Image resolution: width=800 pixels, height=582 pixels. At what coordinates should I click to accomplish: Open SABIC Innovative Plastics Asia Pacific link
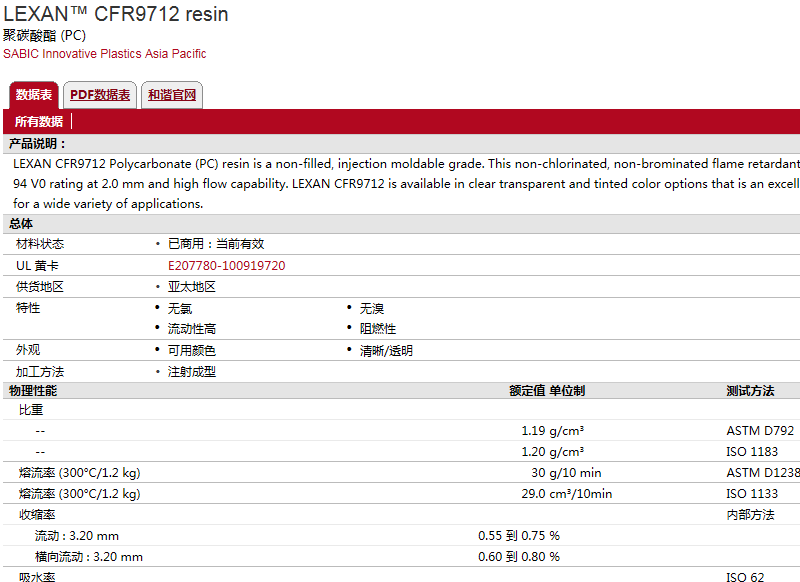pyautogui.click(x=105, y=54)
